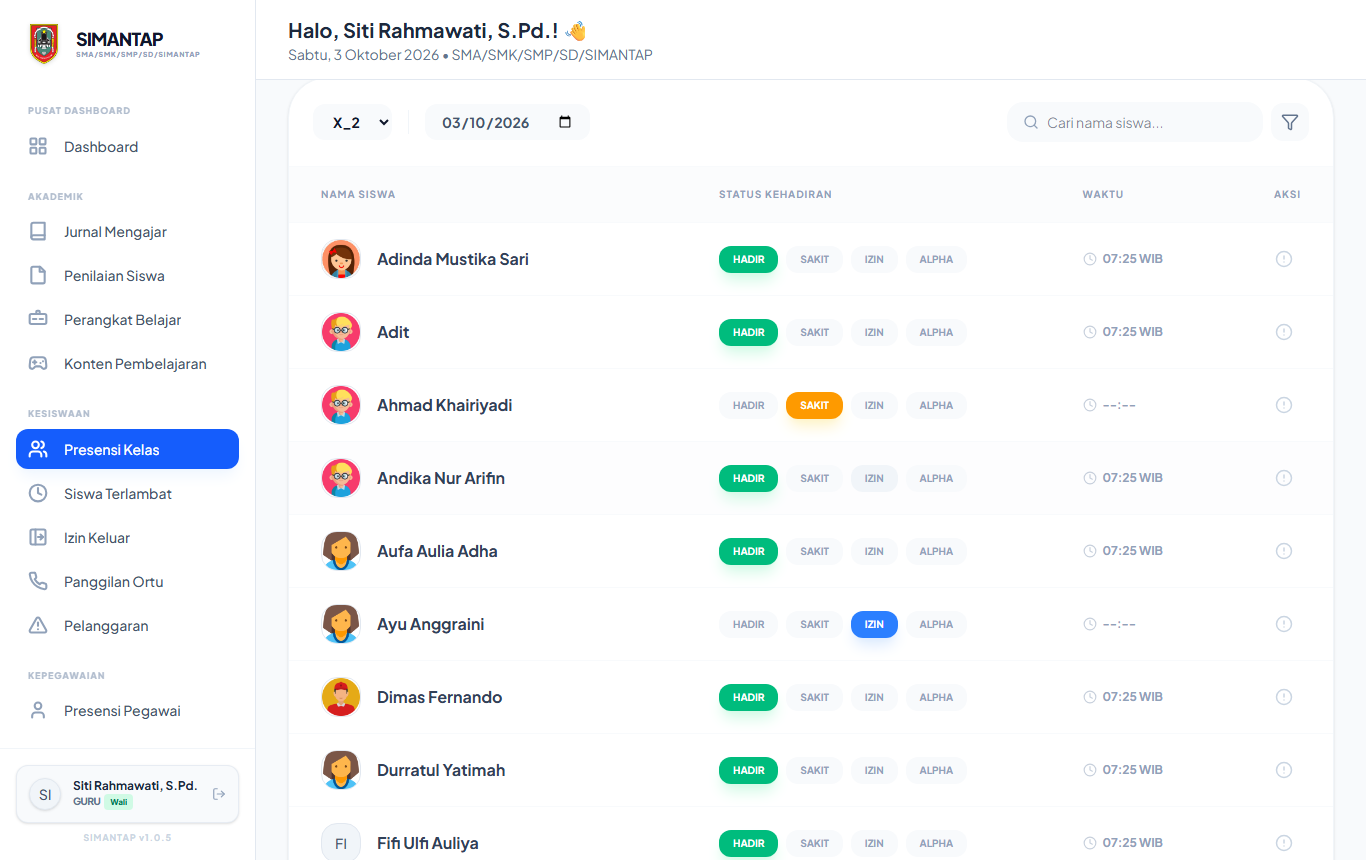Open action info icon for Ahmad Khairiyadi
Viewport: 1366px width, 860px height.
click(1284, 405)
